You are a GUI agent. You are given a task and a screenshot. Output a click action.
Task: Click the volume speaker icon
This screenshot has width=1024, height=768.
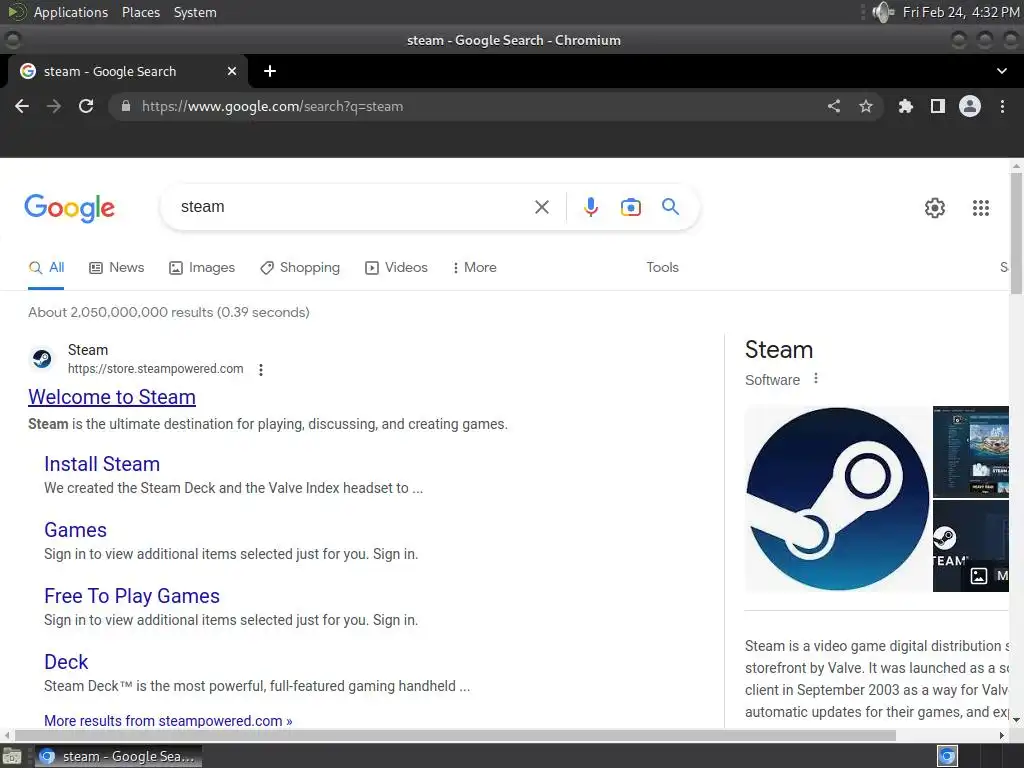click(883, 12)
